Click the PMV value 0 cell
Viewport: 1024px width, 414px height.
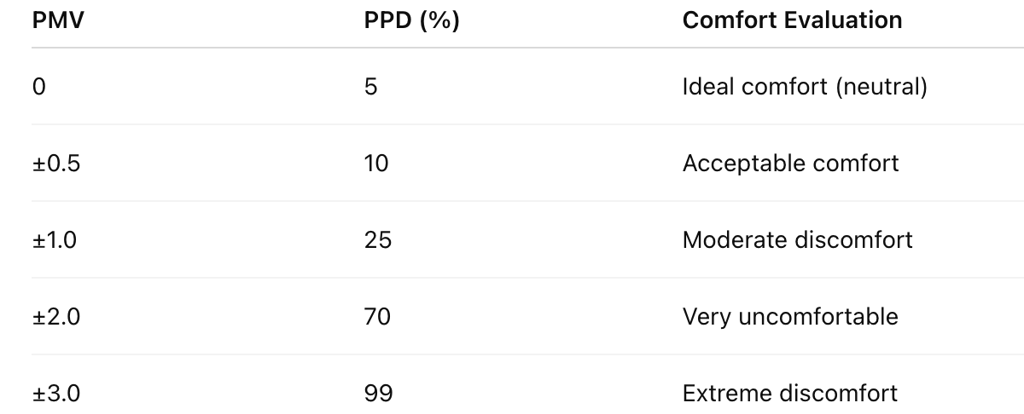coord(39,86)
